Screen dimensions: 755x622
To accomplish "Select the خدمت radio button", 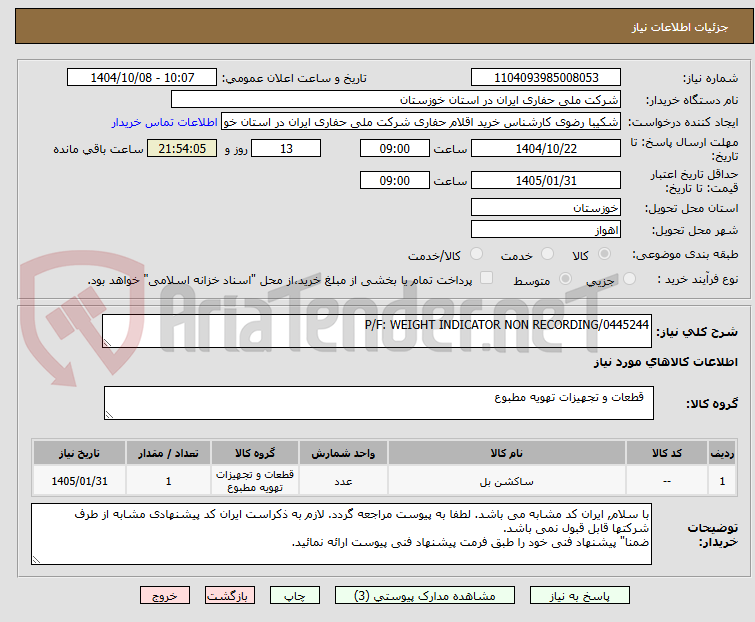I will click(x=547, y=254).
